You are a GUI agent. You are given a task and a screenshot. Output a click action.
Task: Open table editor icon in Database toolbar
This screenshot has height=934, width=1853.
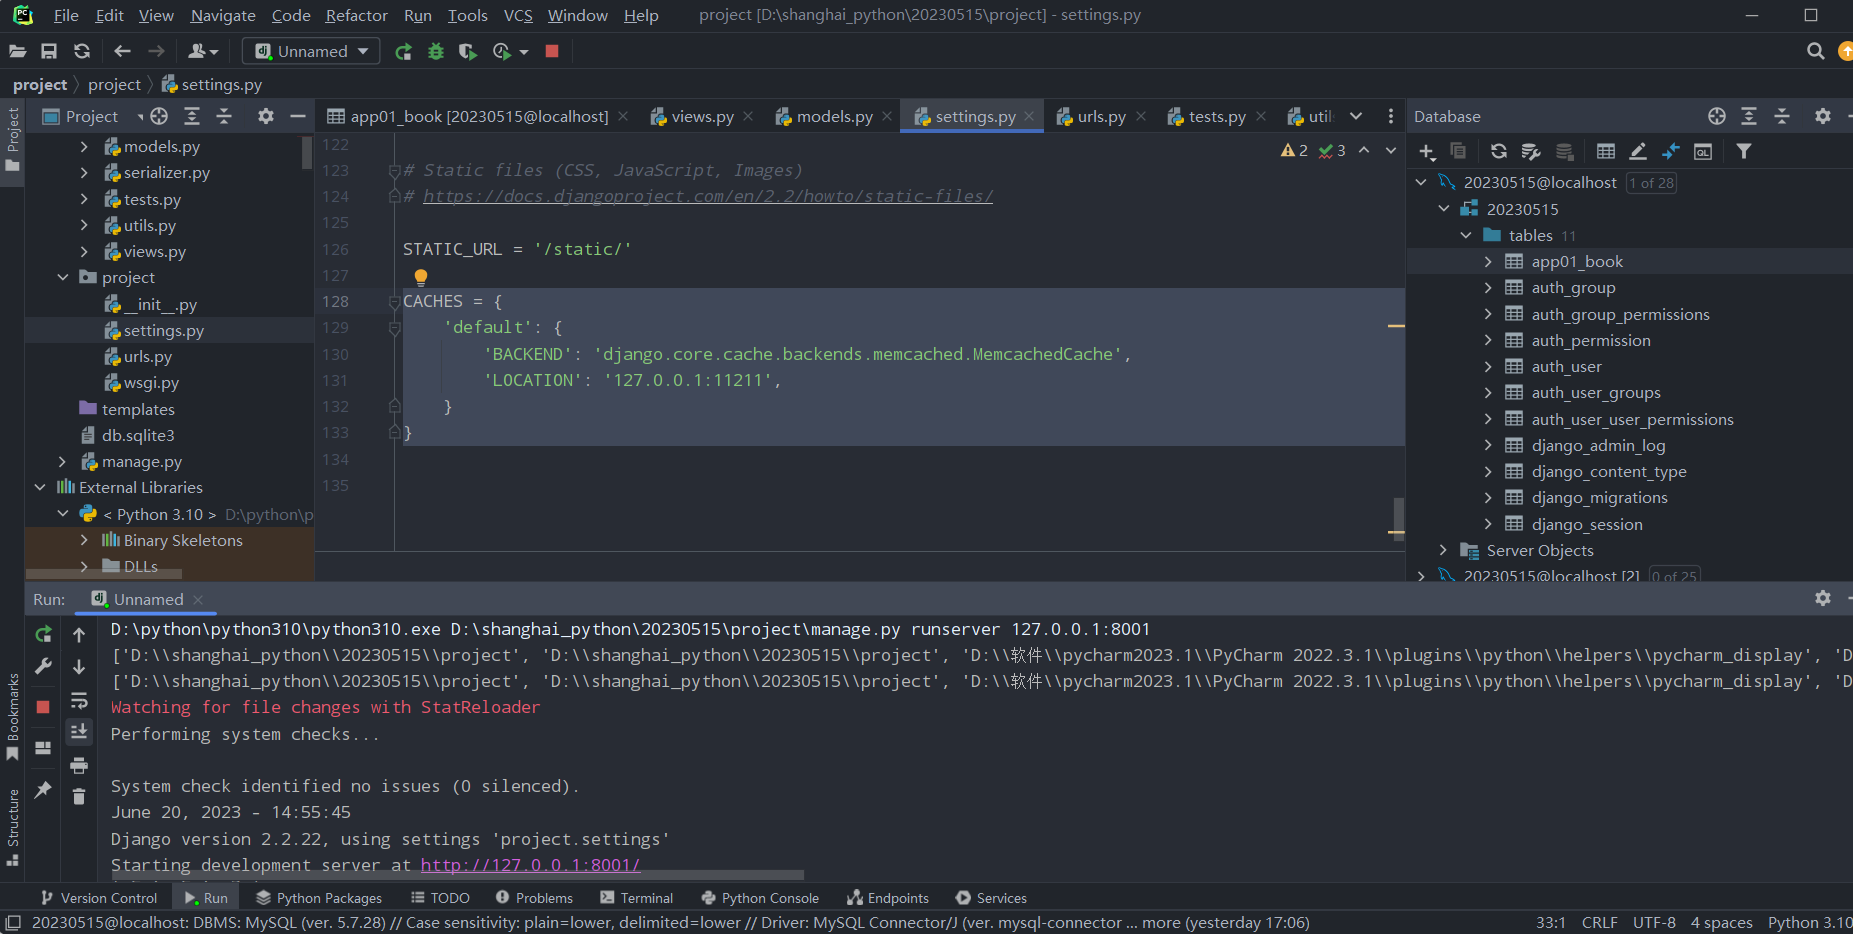[1606, 151]
